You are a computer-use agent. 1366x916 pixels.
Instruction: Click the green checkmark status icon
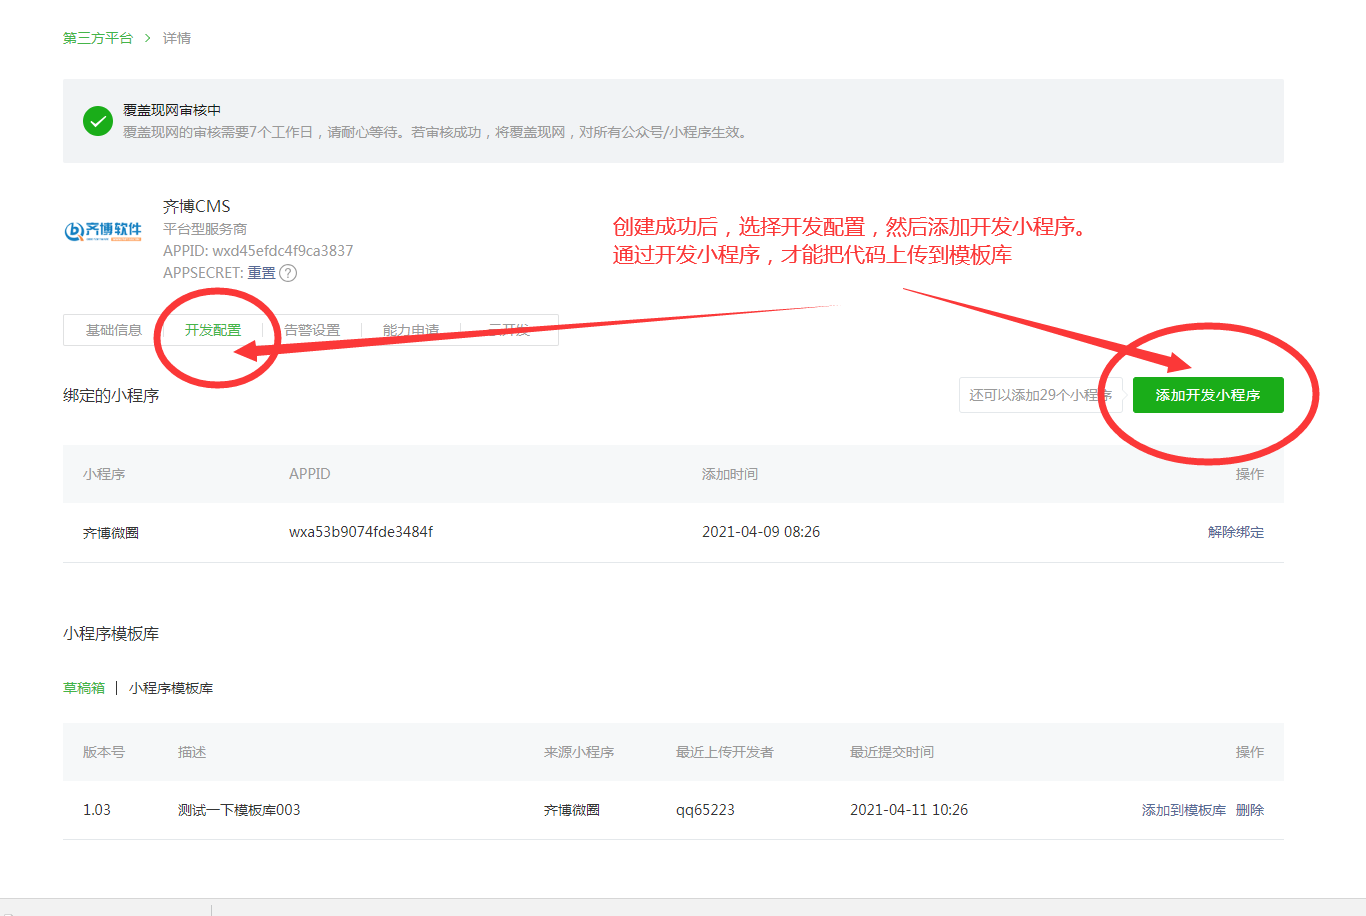(98, 121)
